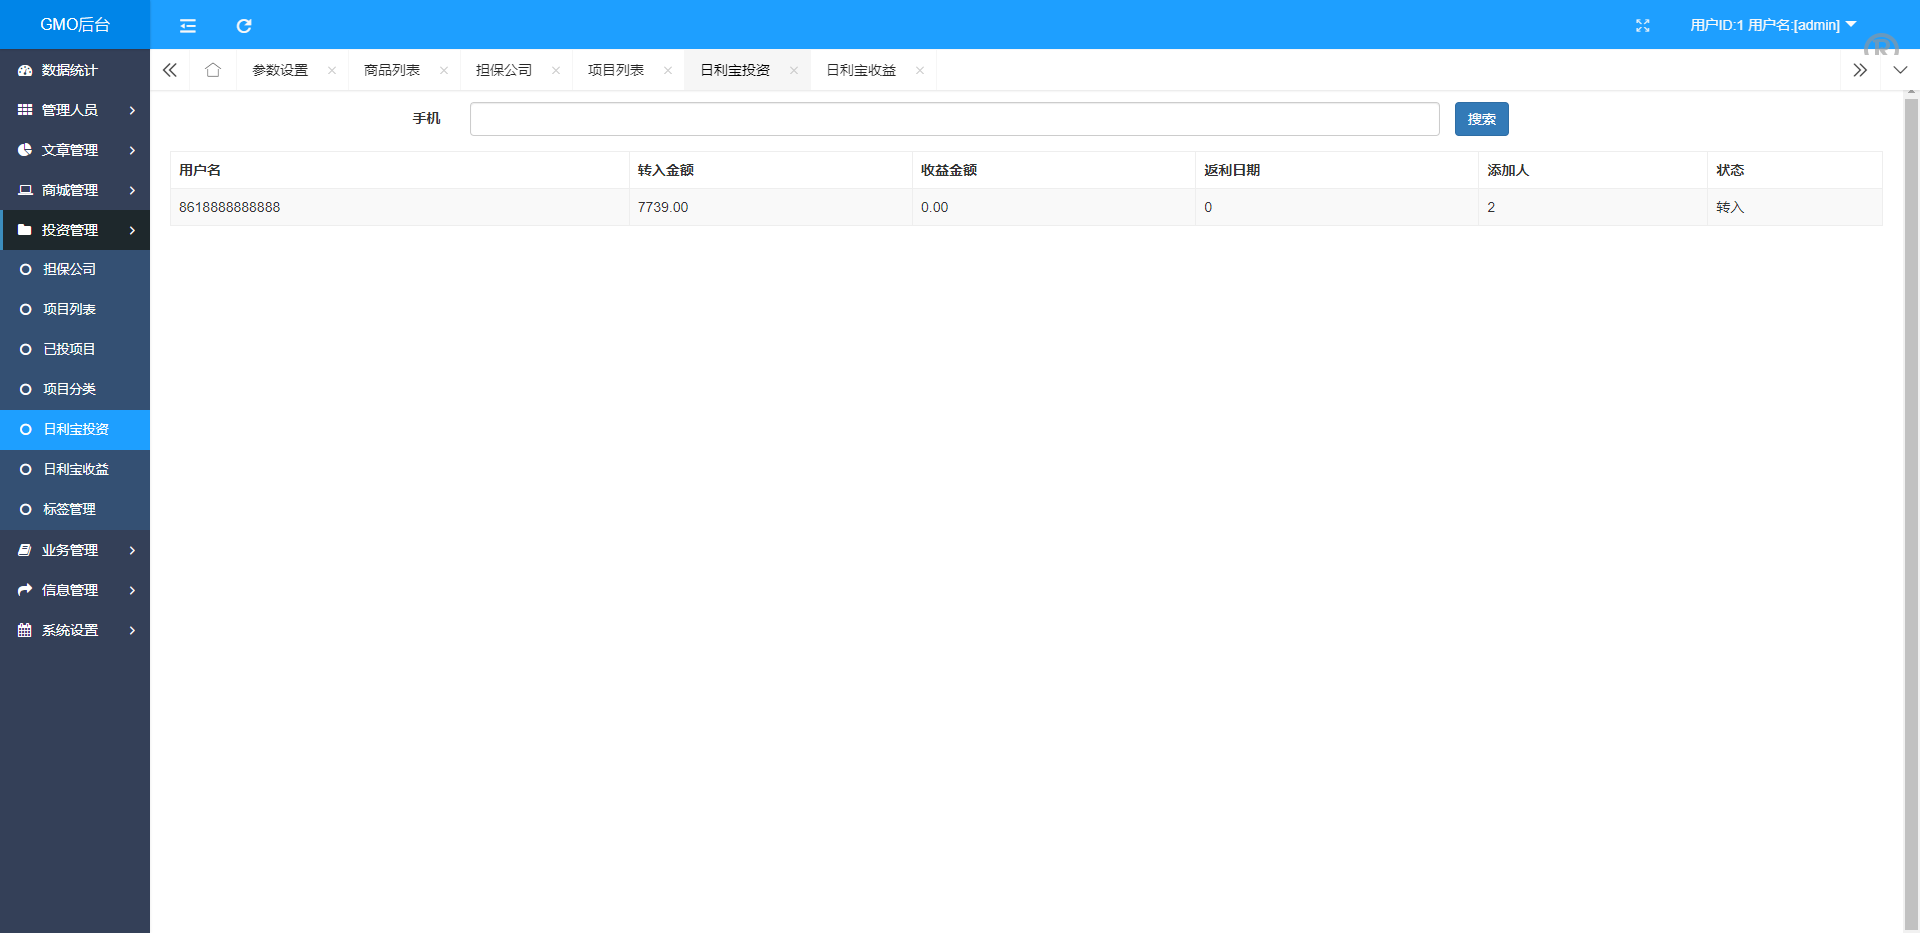Open the admin user dropdown
This screenshot has width=1920, height=933.
pos(1772,25)
